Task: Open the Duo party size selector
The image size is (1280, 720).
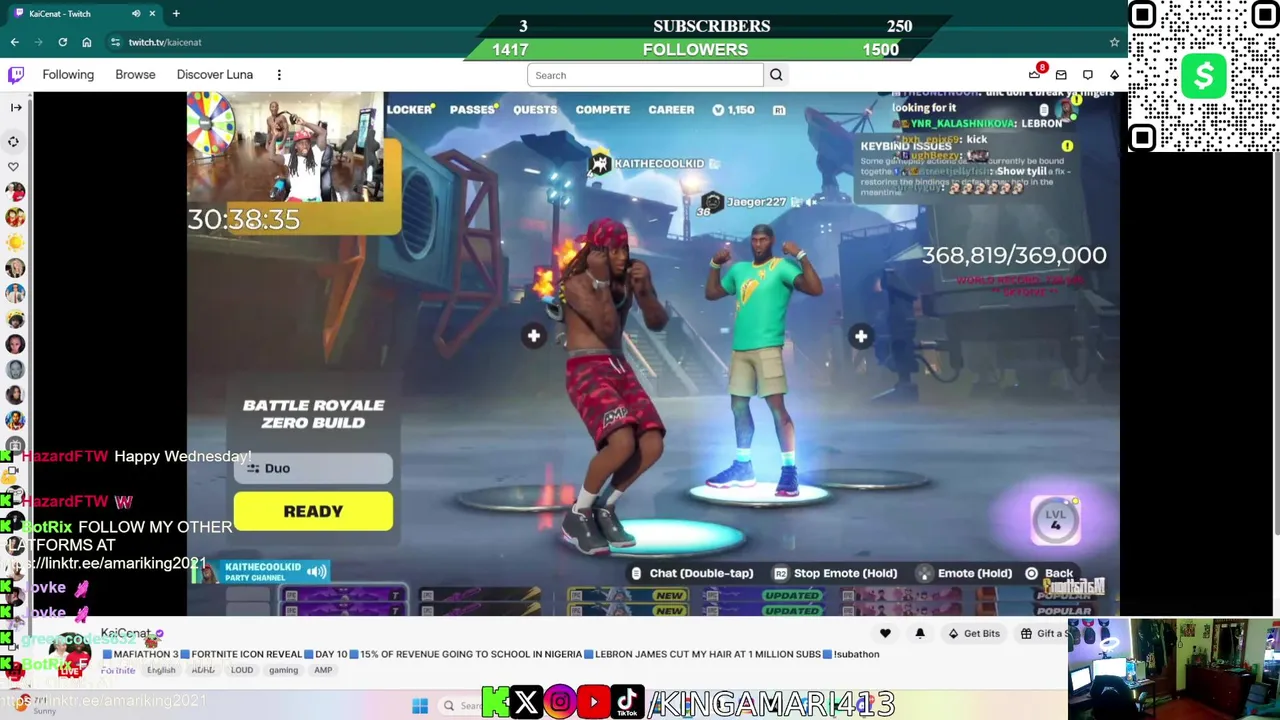Action: point(313,468)
